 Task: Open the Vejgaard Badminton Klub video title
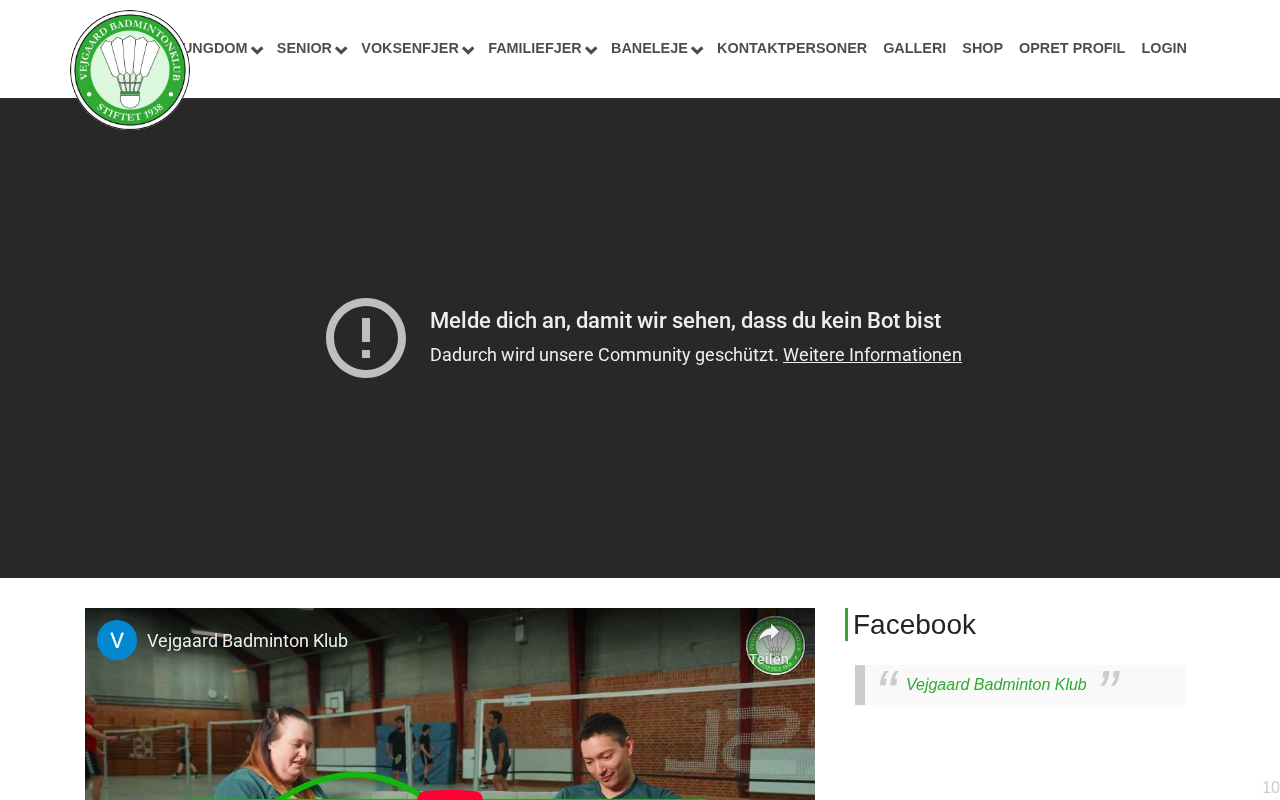[247, 641]
